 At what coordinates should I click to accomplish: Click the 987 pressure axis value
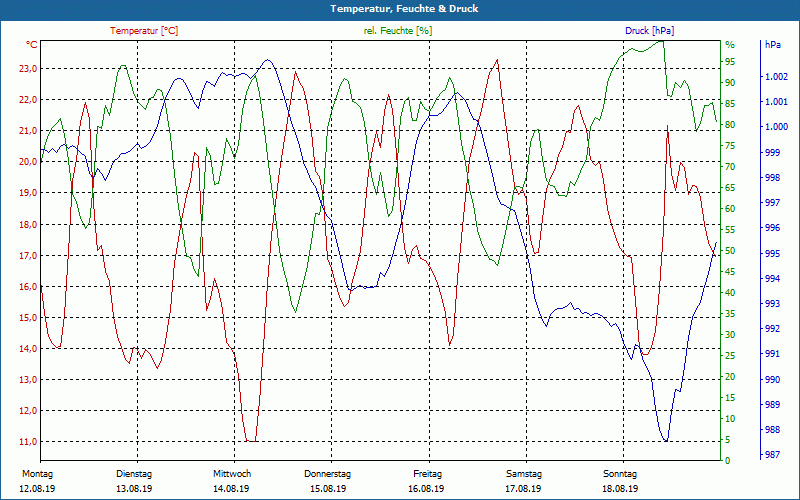772,455
